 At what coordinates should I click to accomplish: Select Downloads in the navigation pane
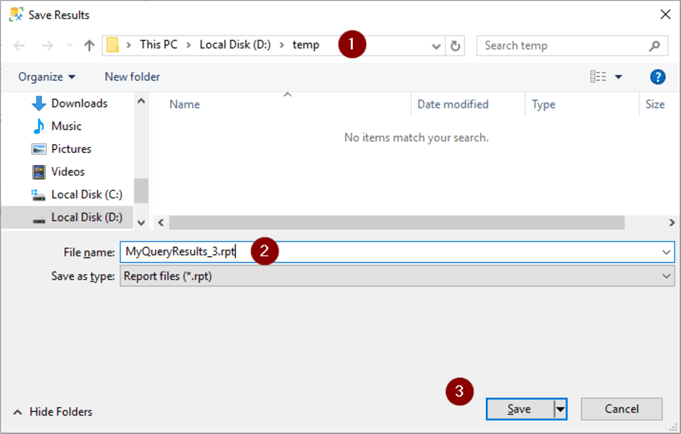(x=79, y=103)
